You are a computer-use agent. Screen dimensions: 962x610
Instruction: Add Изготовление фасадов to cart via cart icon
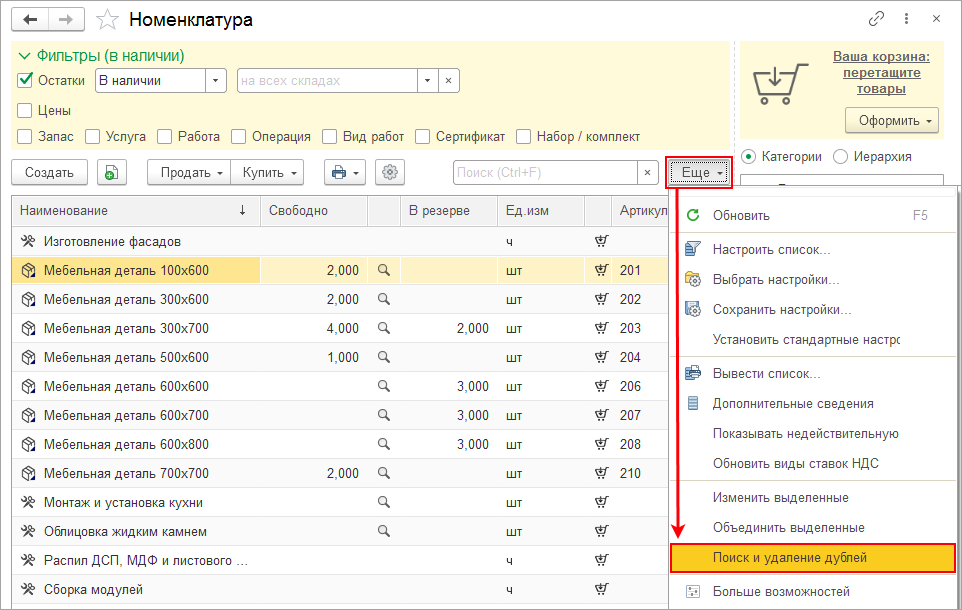[x=601, y=241]
